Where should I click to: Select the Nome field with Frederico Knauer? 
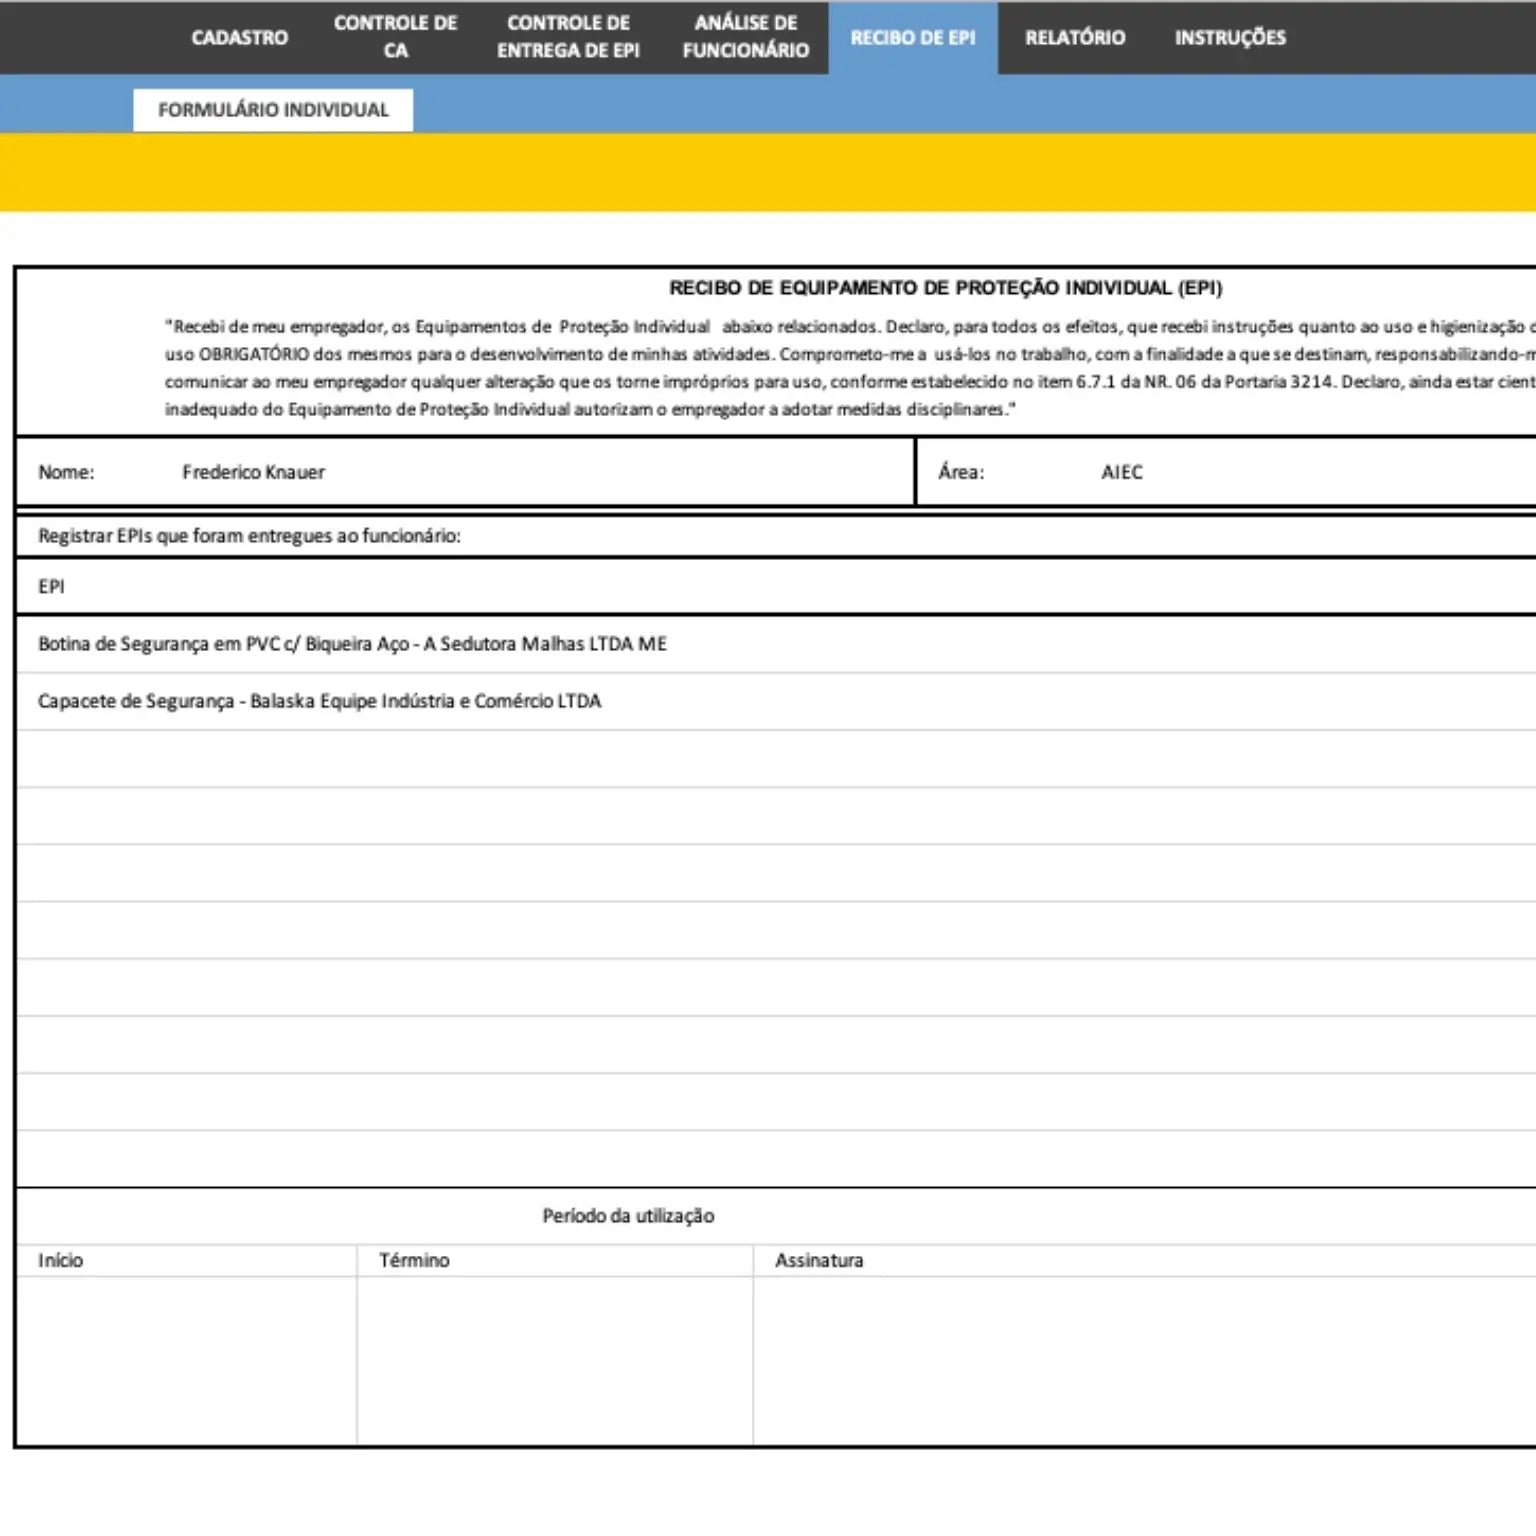(x=253, y=472)
